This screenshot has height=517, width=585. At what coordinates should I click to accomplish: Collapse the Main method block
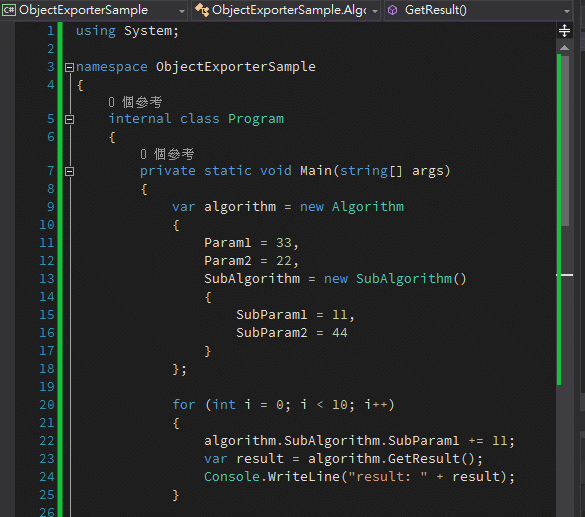69,172
